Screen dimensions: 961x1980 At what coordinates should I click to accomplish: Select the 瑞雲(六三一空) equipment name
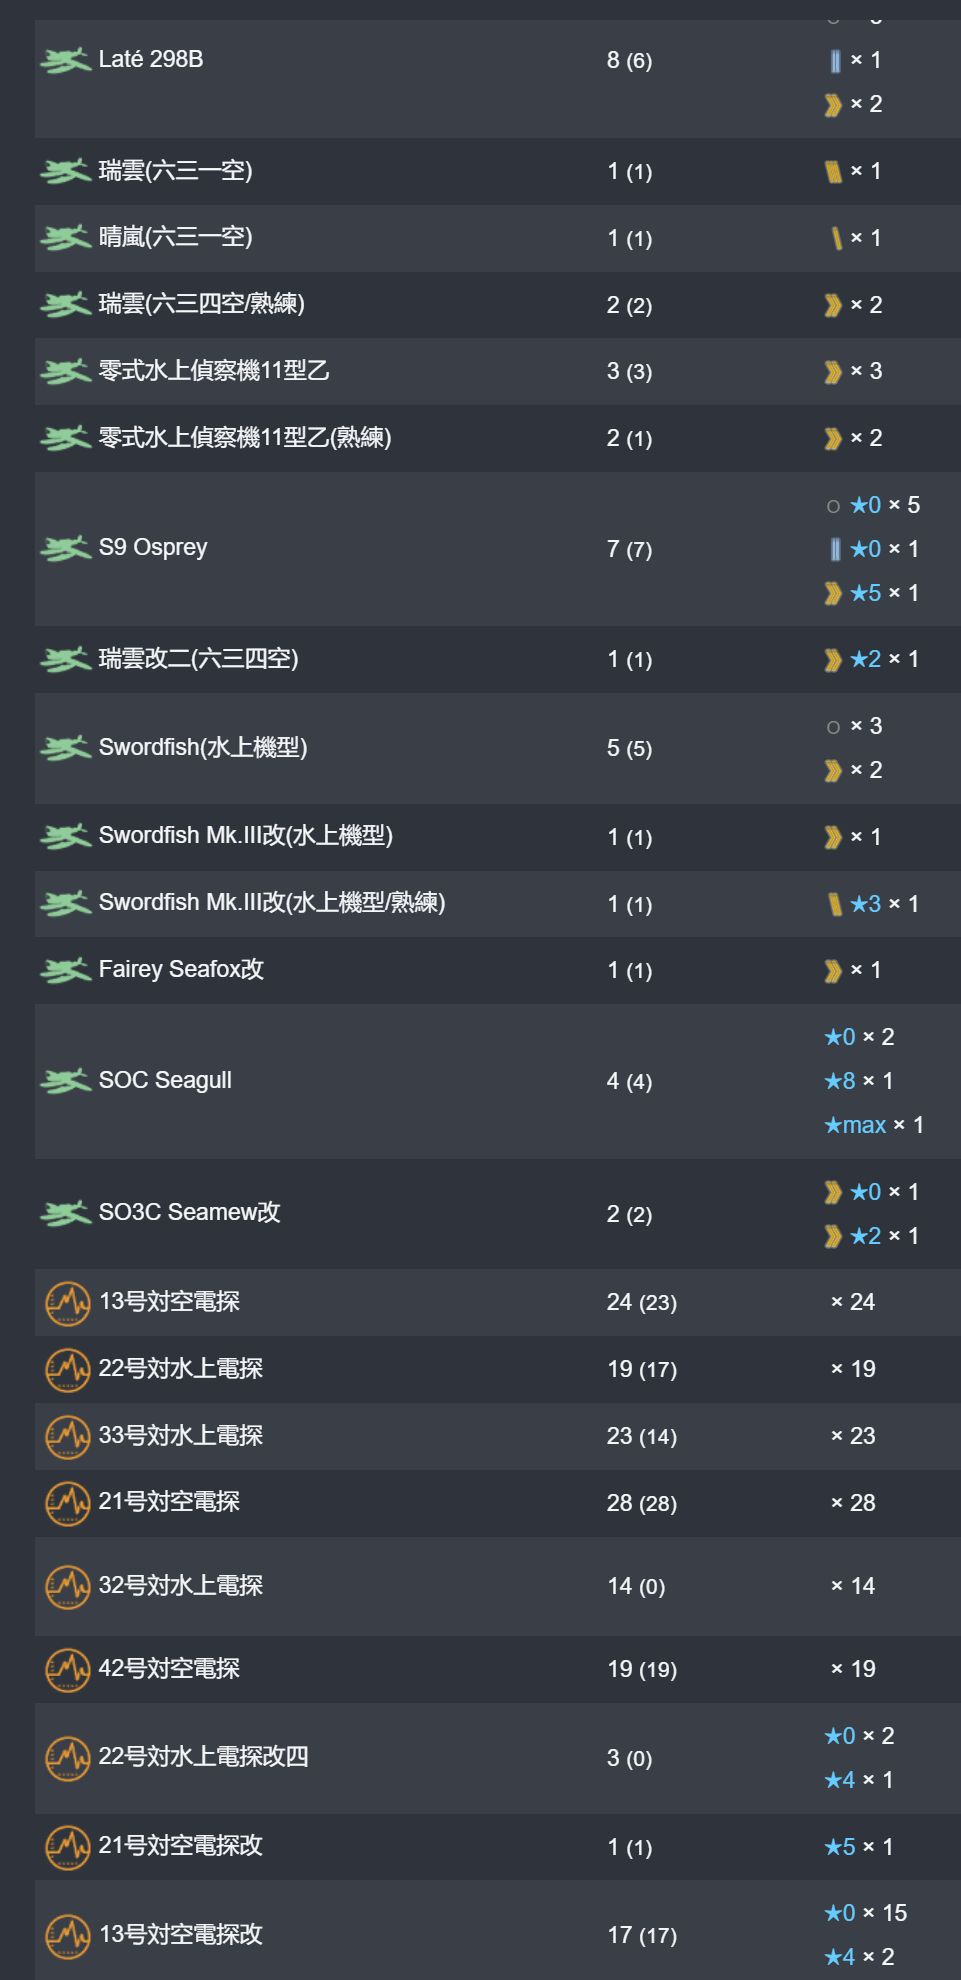click(175, 171)
